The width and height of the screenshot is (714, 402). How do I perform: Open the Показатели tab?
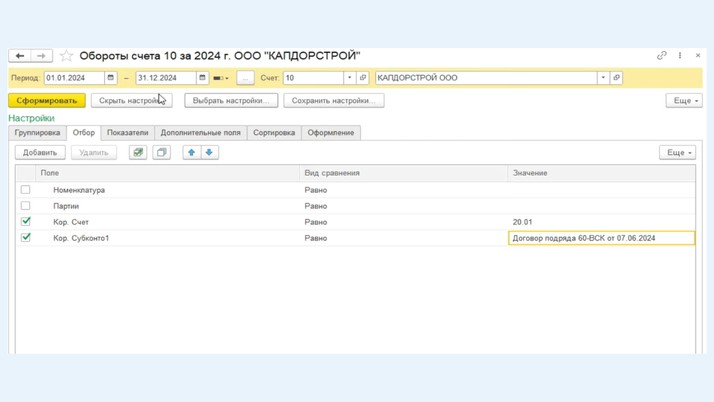pos(127,133)
